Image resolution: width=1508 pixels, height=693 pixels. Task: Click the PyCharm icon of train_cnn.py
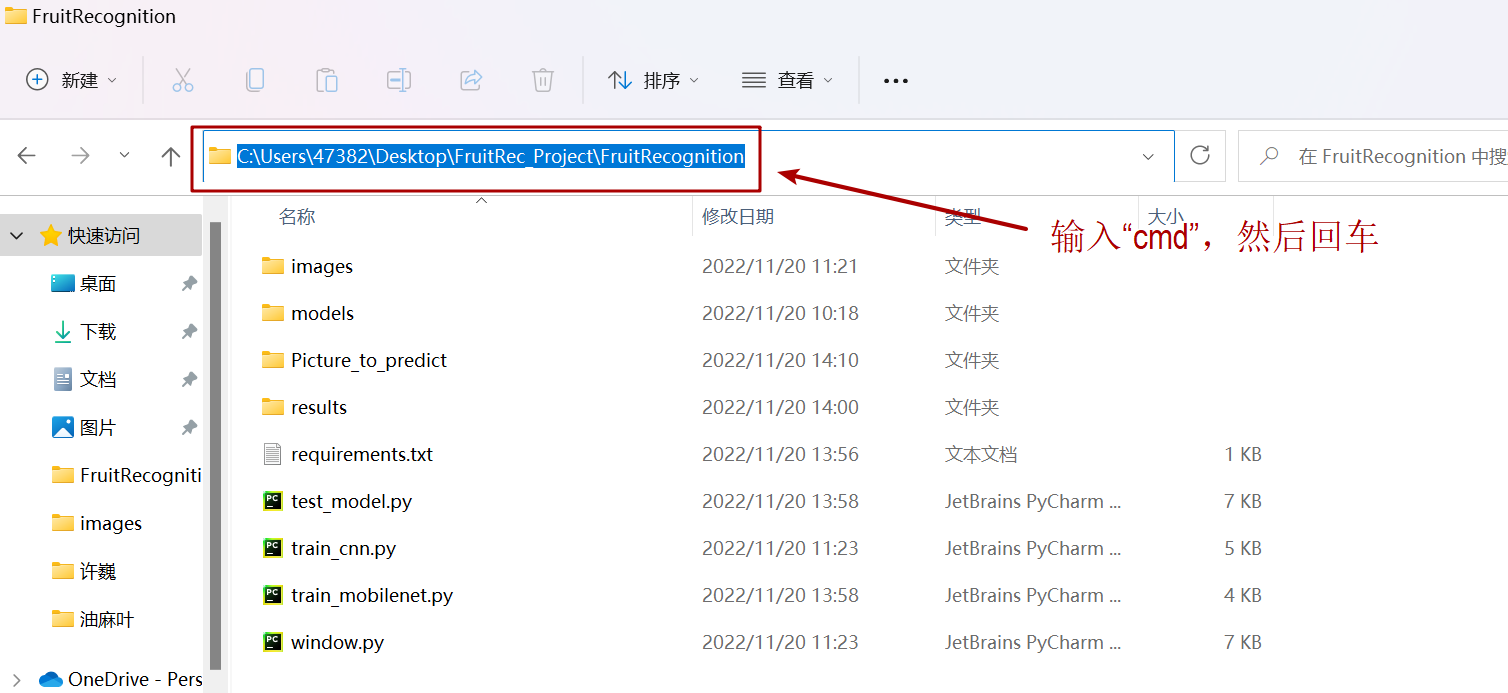[x=273, y=548]
